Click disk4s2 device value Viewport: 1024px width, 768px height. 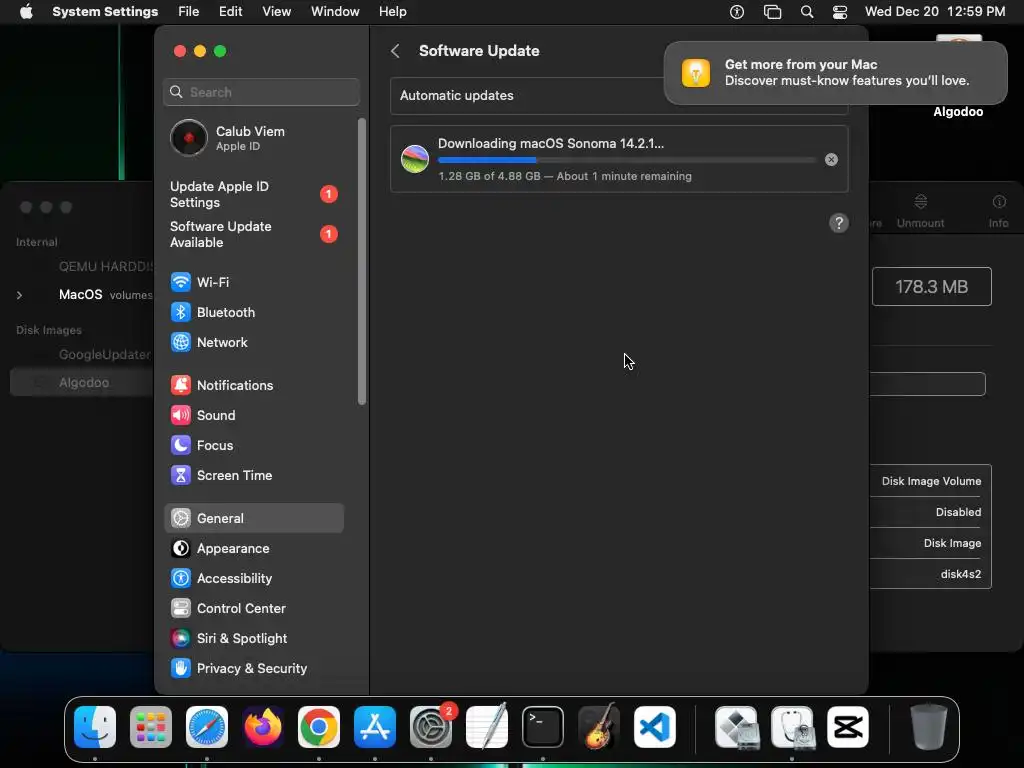961,574
